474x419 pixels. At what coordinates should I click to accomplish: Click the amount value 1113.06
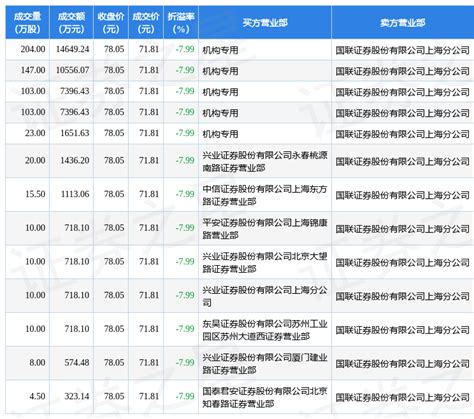(x=75, y=194)
